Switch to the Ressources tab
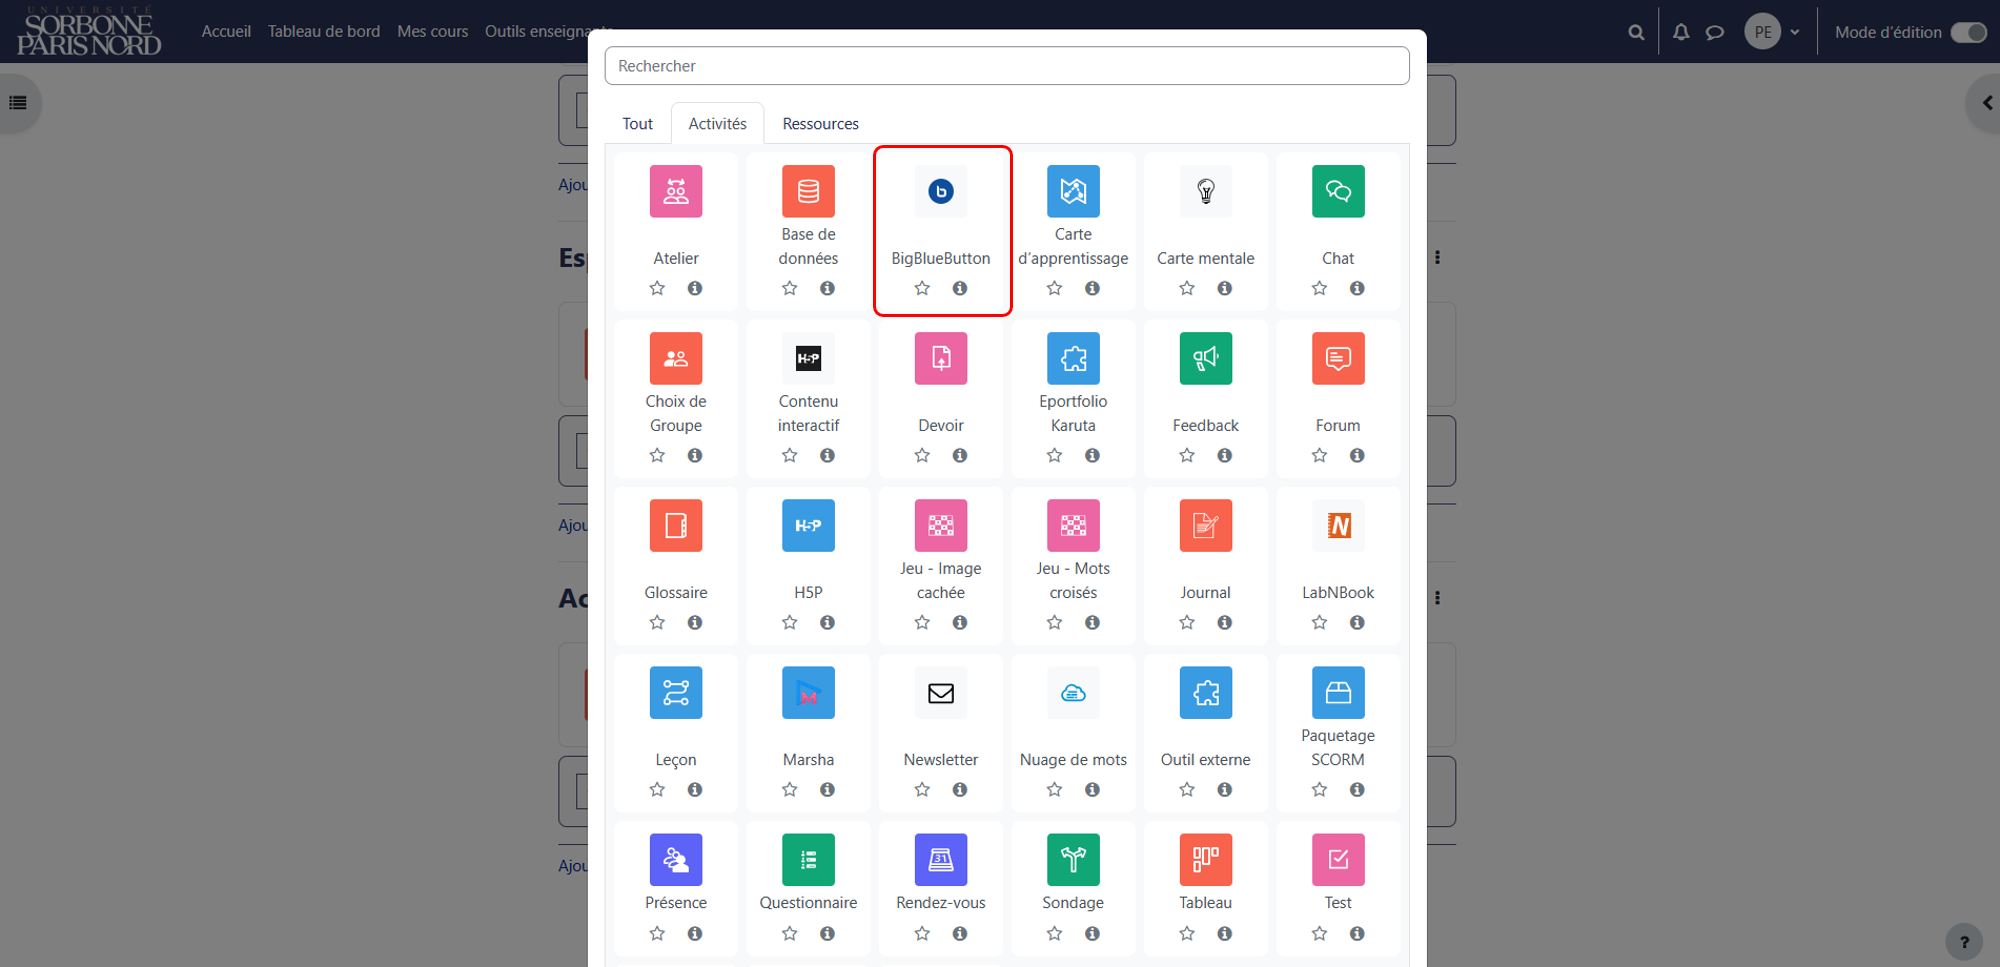The image size is (2000, 967). coord(820,124)
